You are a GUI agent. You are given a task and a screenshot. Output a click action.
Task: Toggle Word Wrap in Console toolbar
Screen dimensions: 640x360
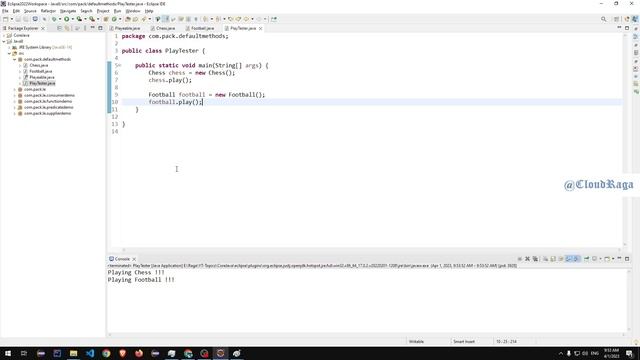click(x=561, y=259)
